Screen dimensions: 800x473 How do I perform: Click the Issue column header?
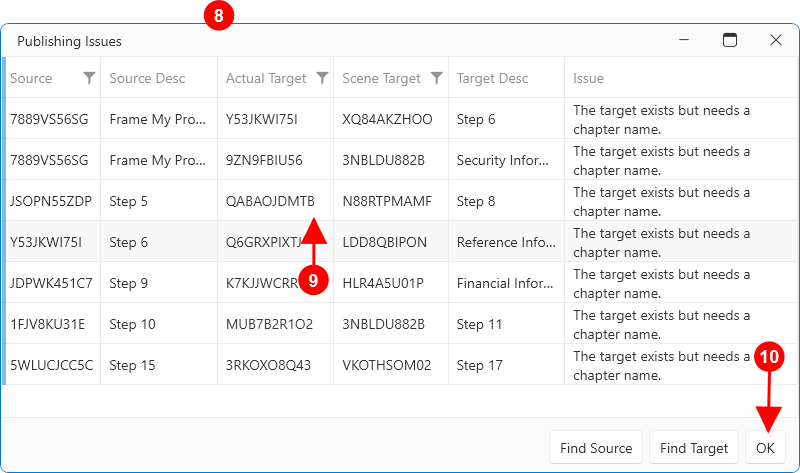coord(588,78)
